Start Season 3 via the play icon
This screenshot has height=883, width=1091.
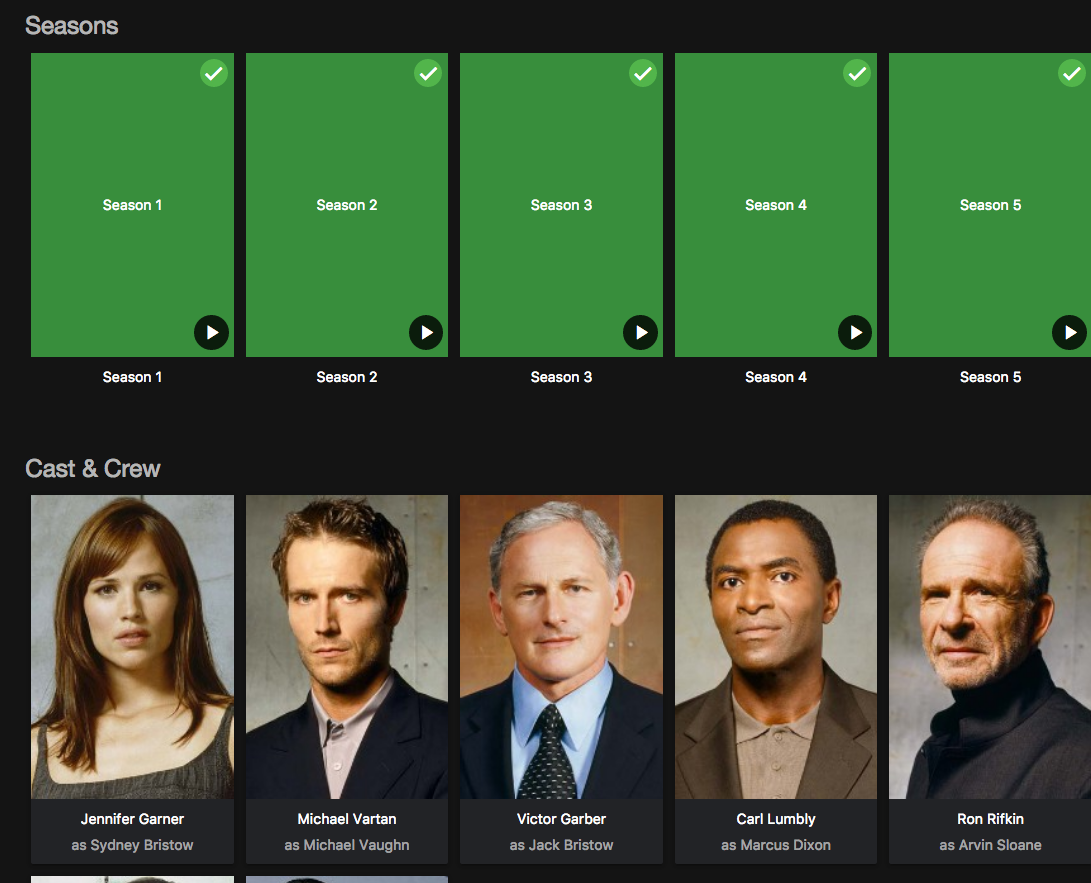coord(640,333)
